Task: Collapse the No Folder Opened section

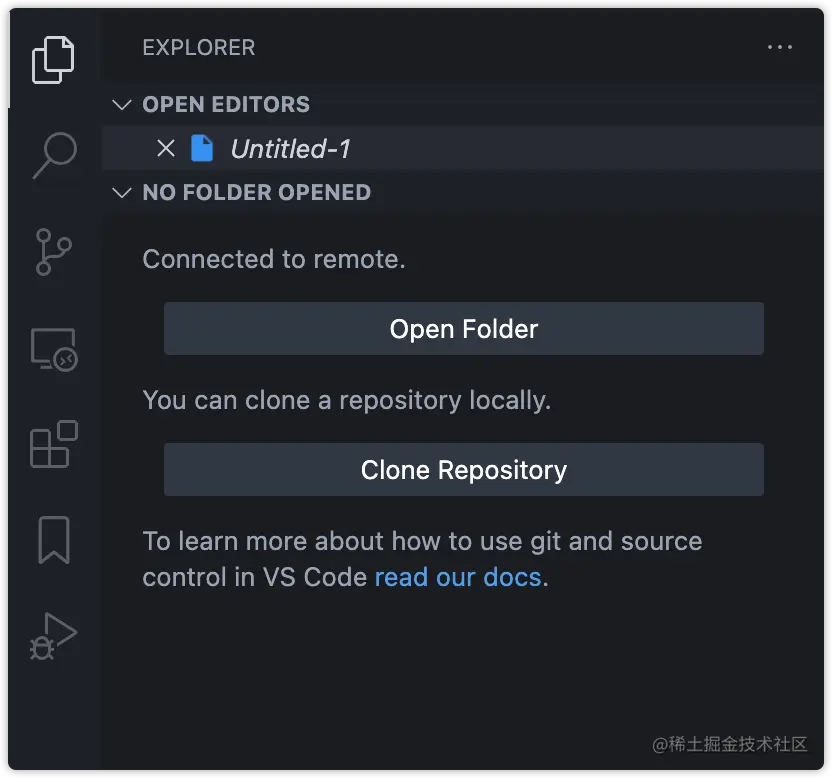Action: [122, 193]
